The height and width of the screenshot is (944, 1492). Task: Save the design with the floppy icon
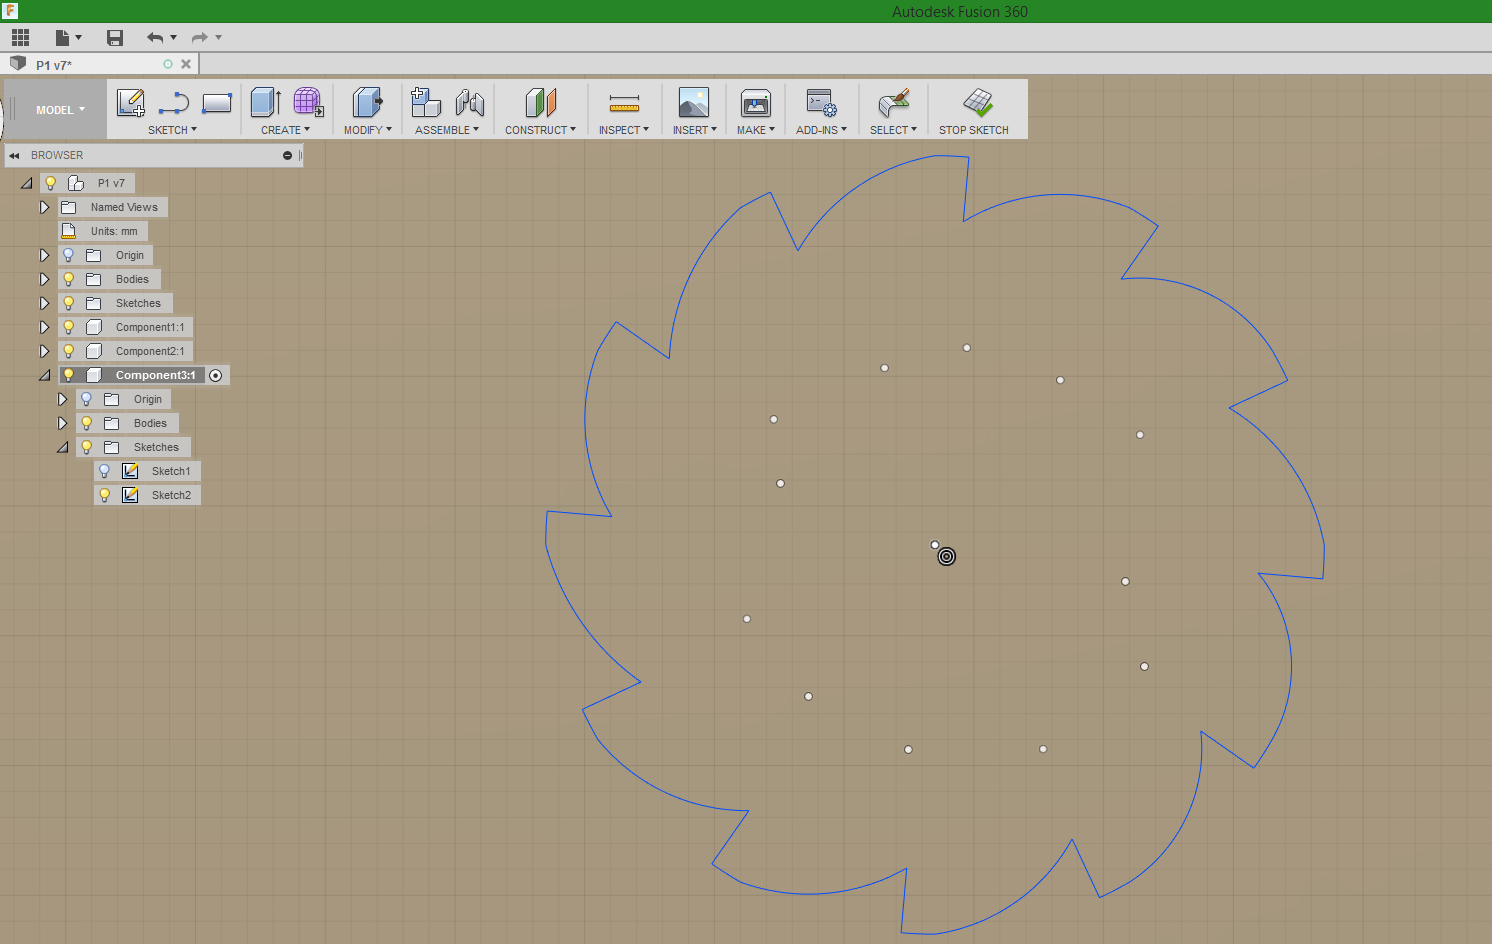[115, 38]
